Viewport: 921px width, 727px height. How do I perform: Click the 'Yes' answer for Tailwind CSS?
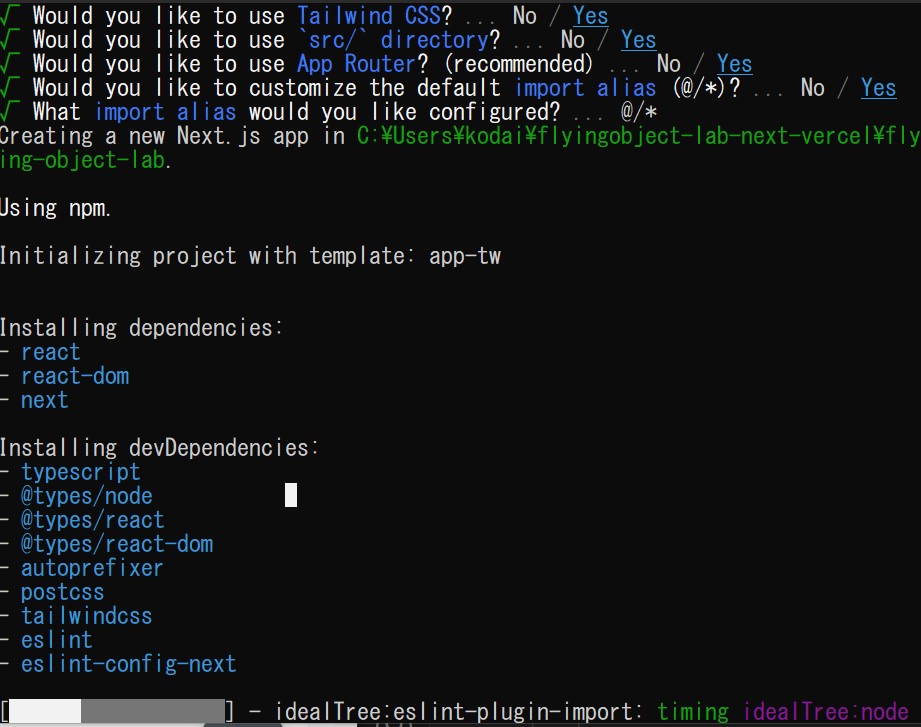tap(590, 16)
